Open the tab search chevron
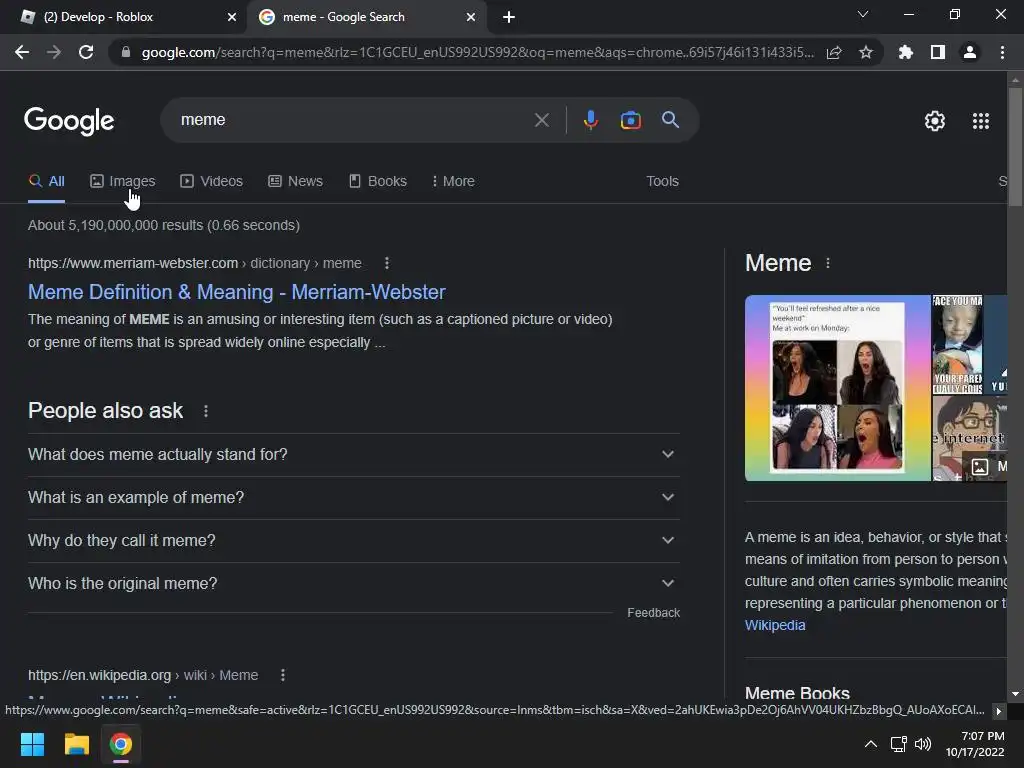1024x768 pixels. tap(863, 14)
